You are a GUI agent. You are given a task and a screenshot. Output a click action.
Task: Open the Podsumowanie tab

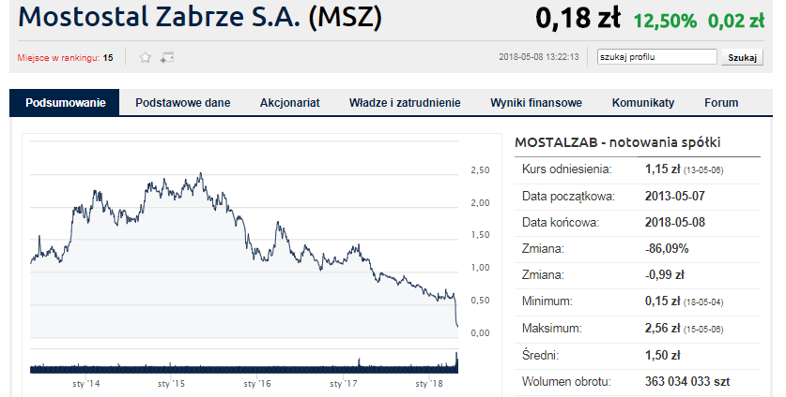(x=65, y=103)
